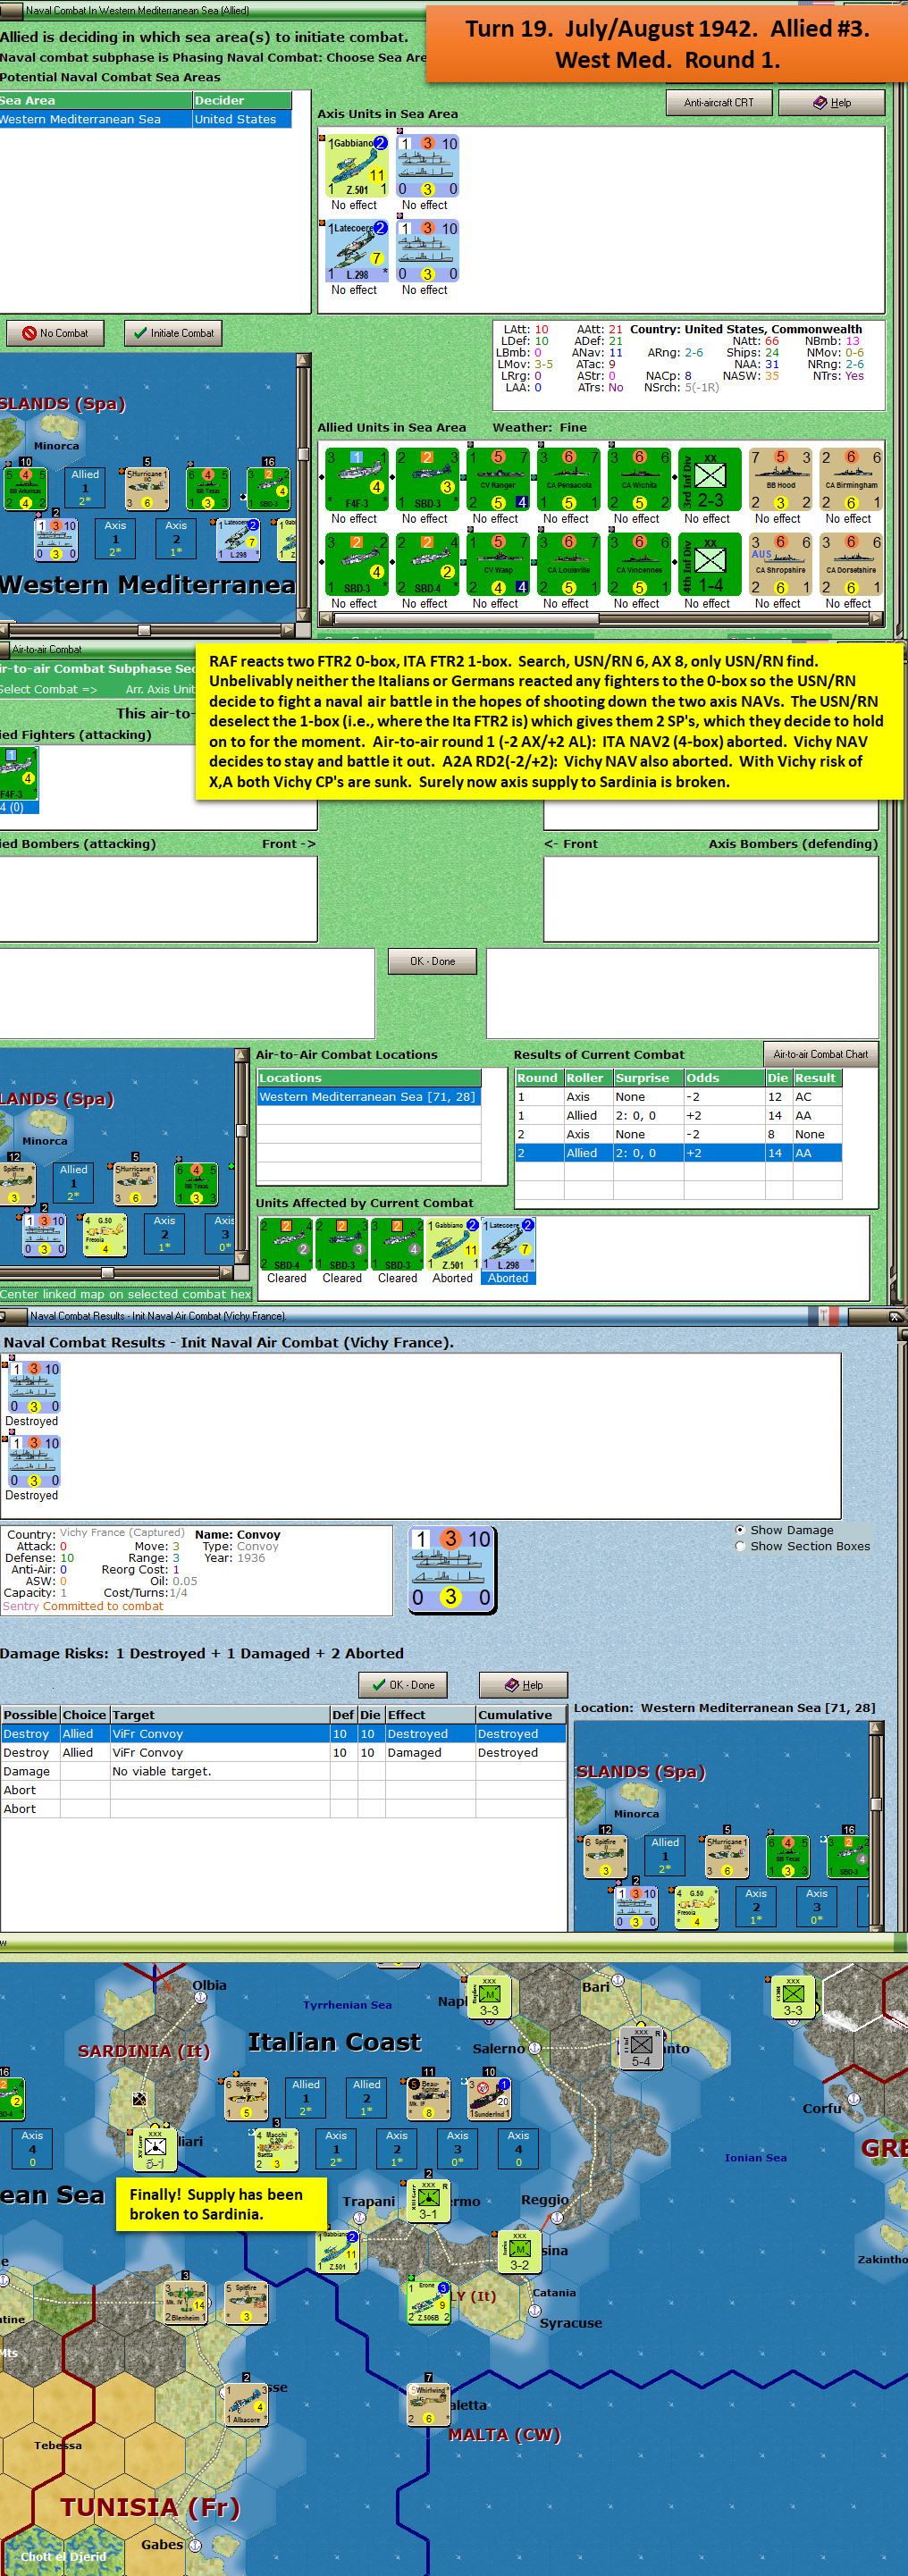The image size is (908, 2576).
Task: Select round 1 Axis row in combat results
Action: [x=678, y=1097]
